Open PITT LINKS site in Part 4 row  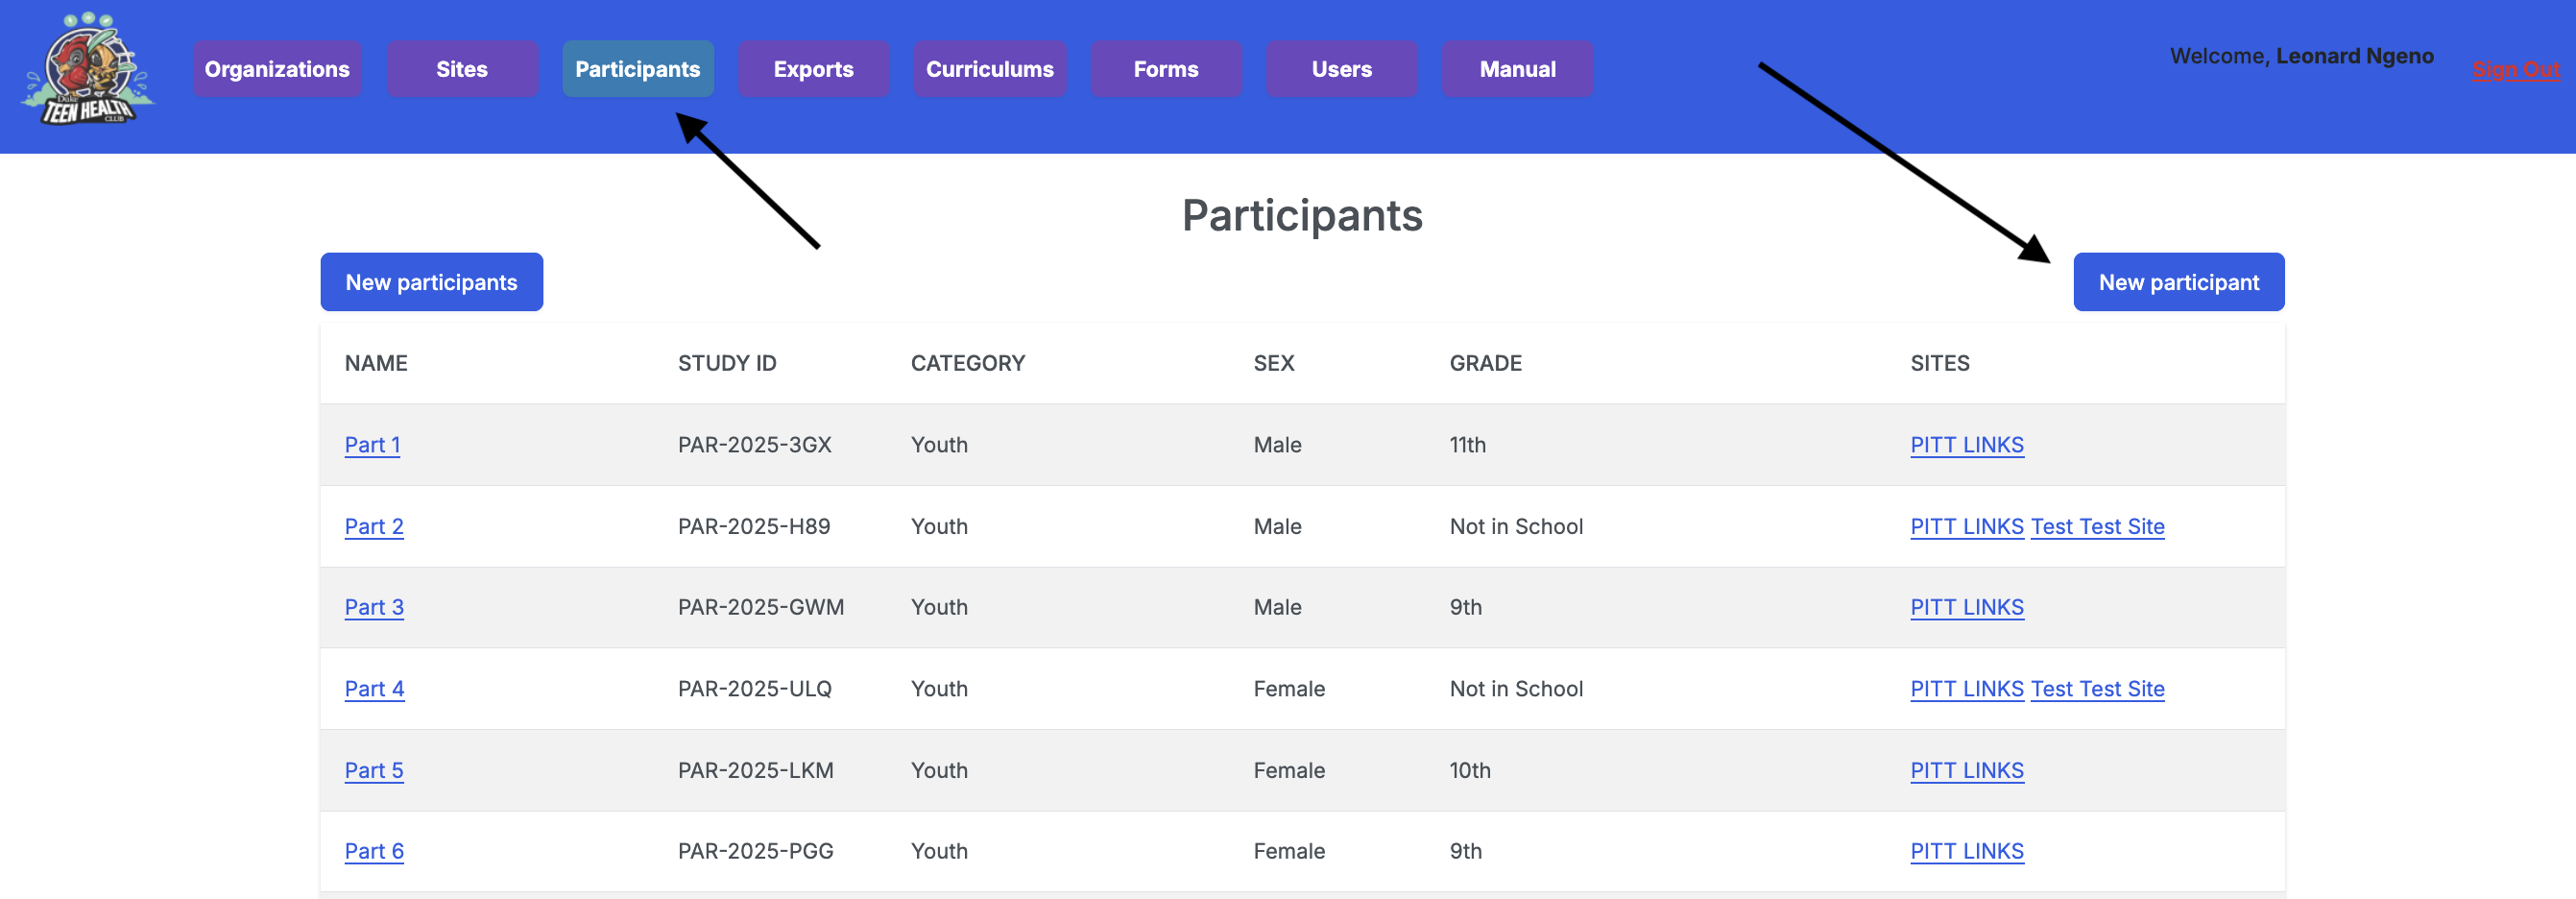[x=1967, y=689]
